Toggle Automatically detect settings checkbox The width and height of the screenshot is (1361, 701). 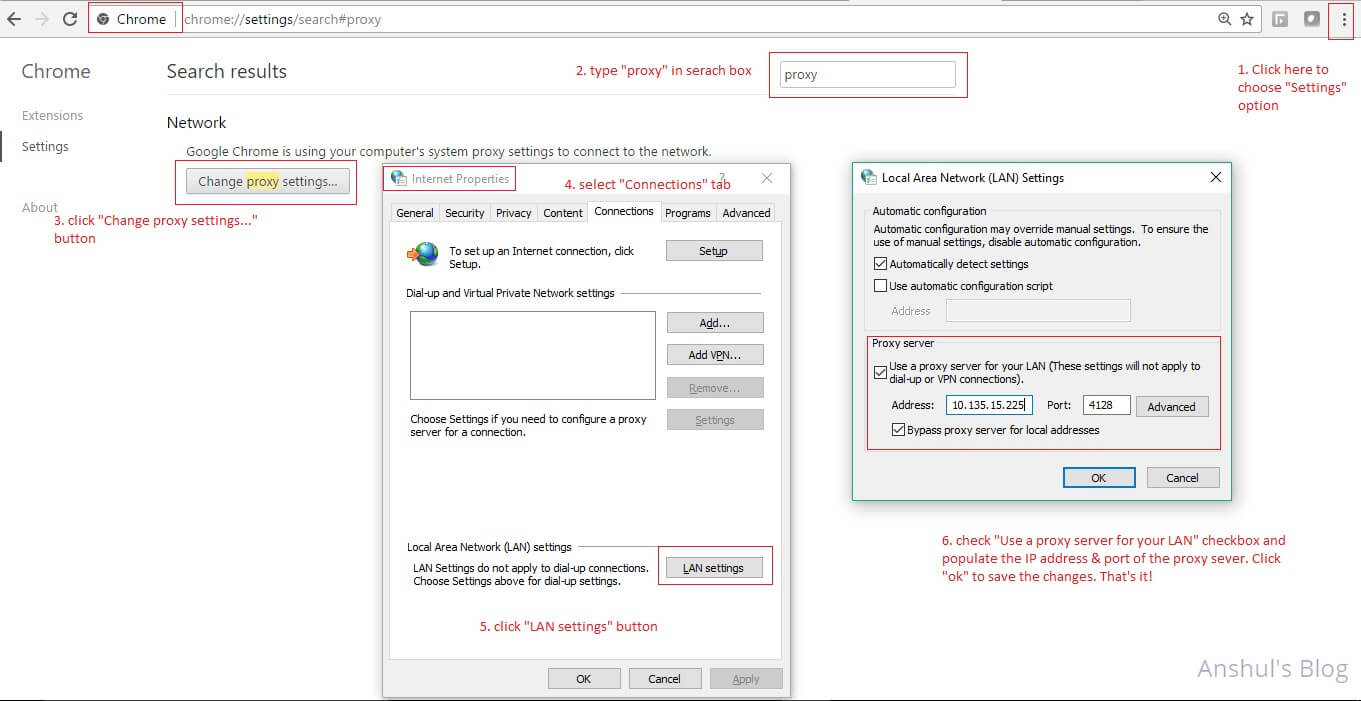(x=881, y=264)
